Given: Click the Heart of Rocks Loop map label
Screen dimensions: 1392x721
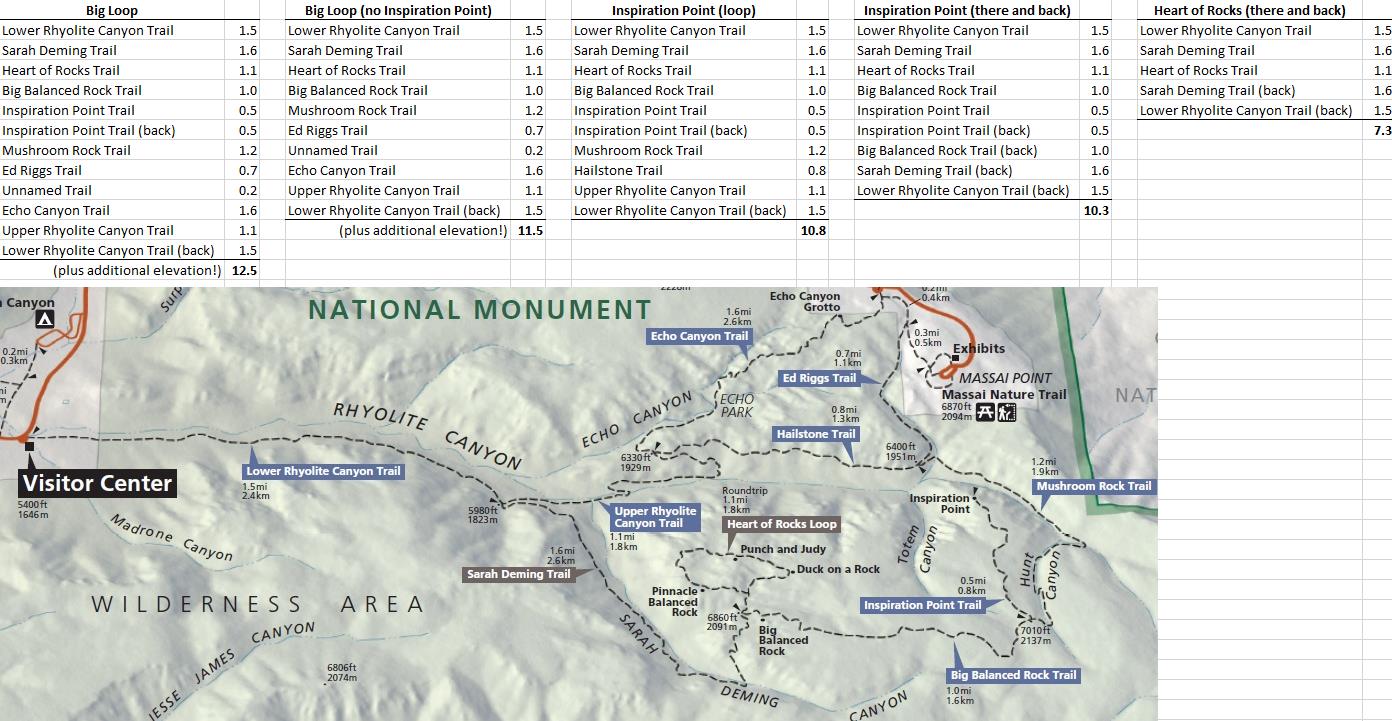Looking at the screenshot, I should pyautogui.click(x=781, y=524).
